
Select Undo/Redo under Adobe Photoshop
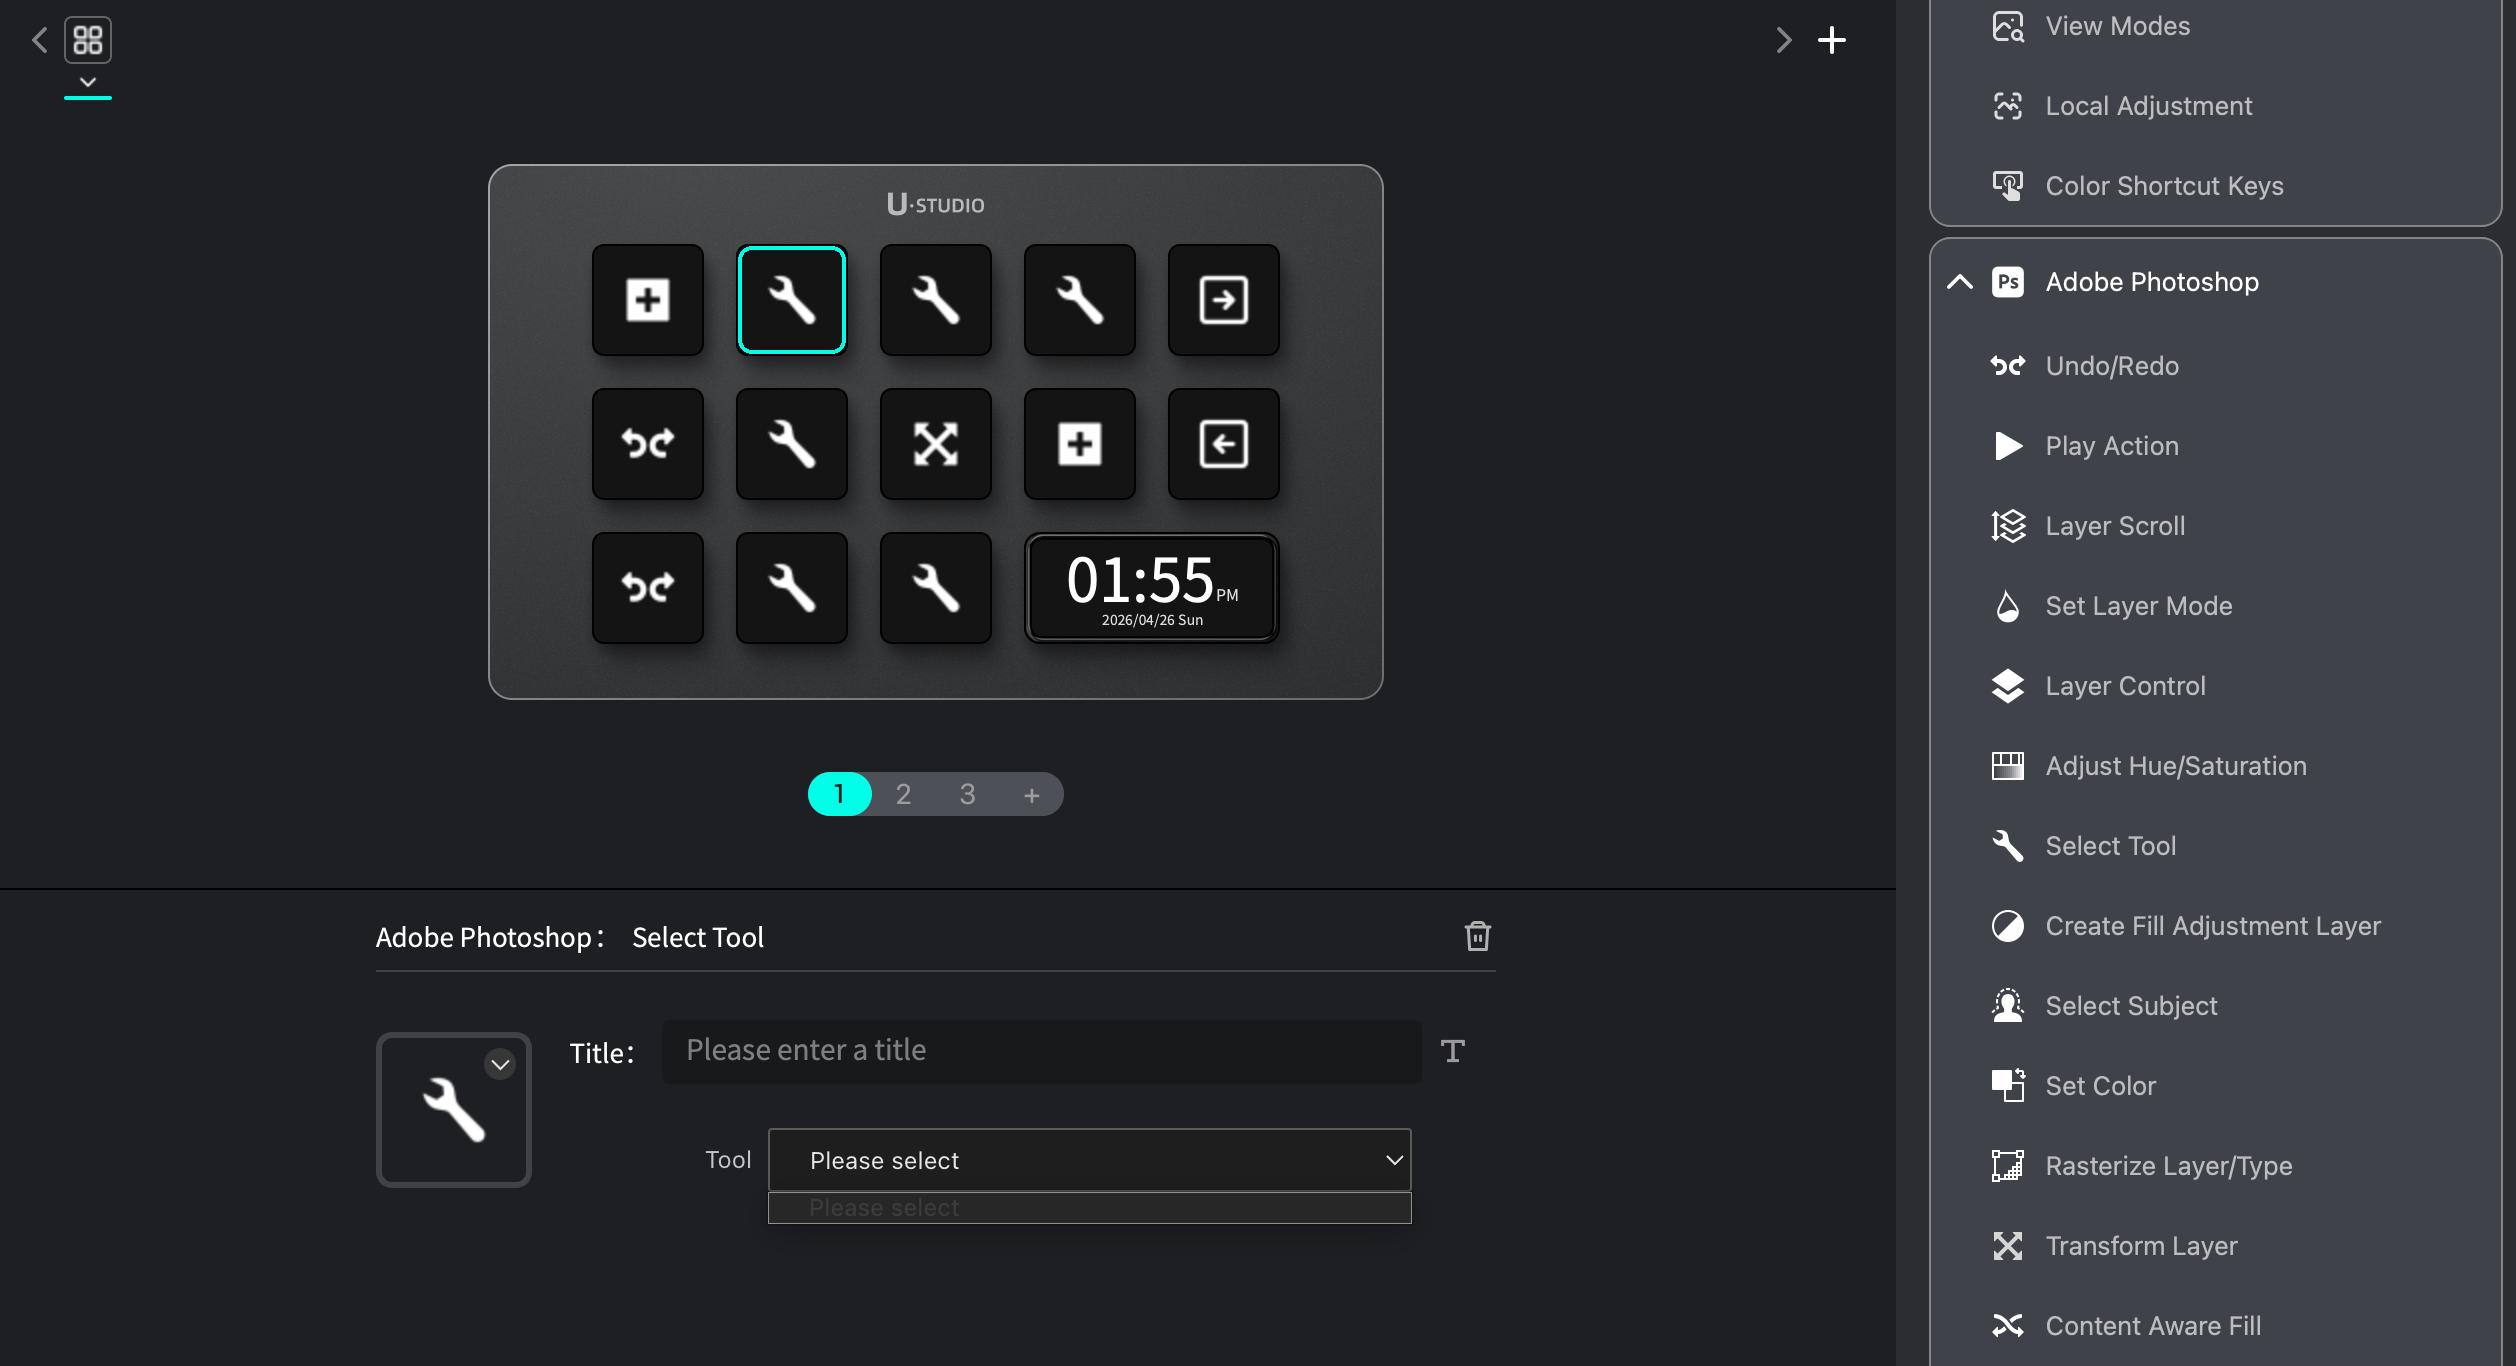tap(2110, 366)
